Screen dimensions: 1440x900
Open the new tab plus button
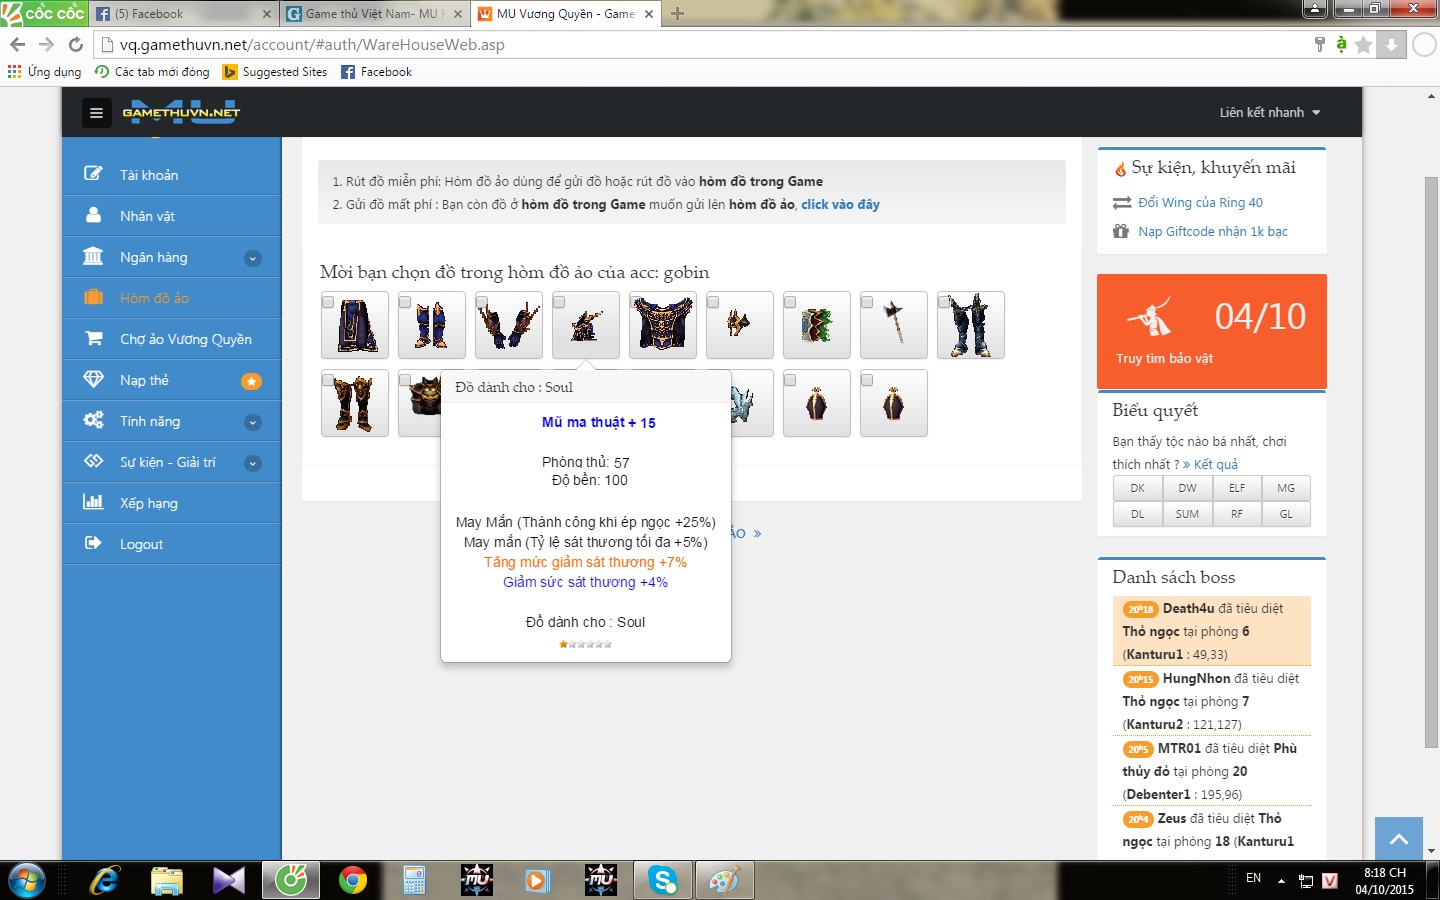click(678, 14)
